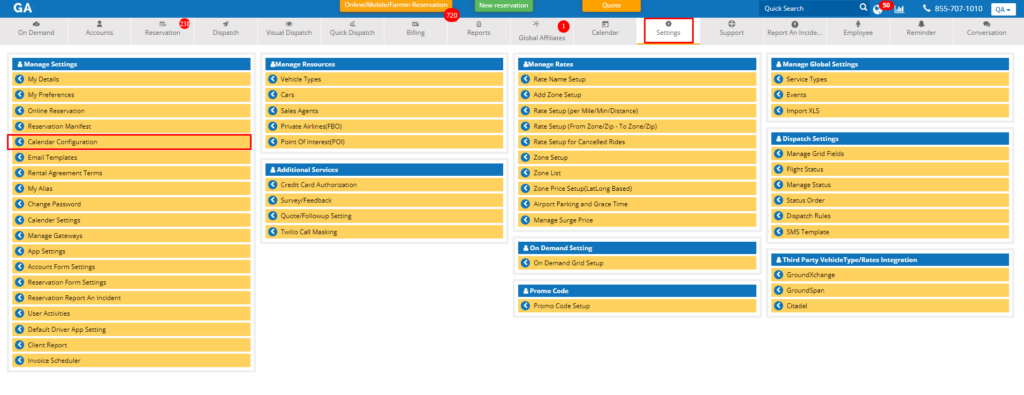Click the arrow icon beside Invoice Scheduler
The width and height of the screenshot is (1024, 395).
[x=20, y=360]
